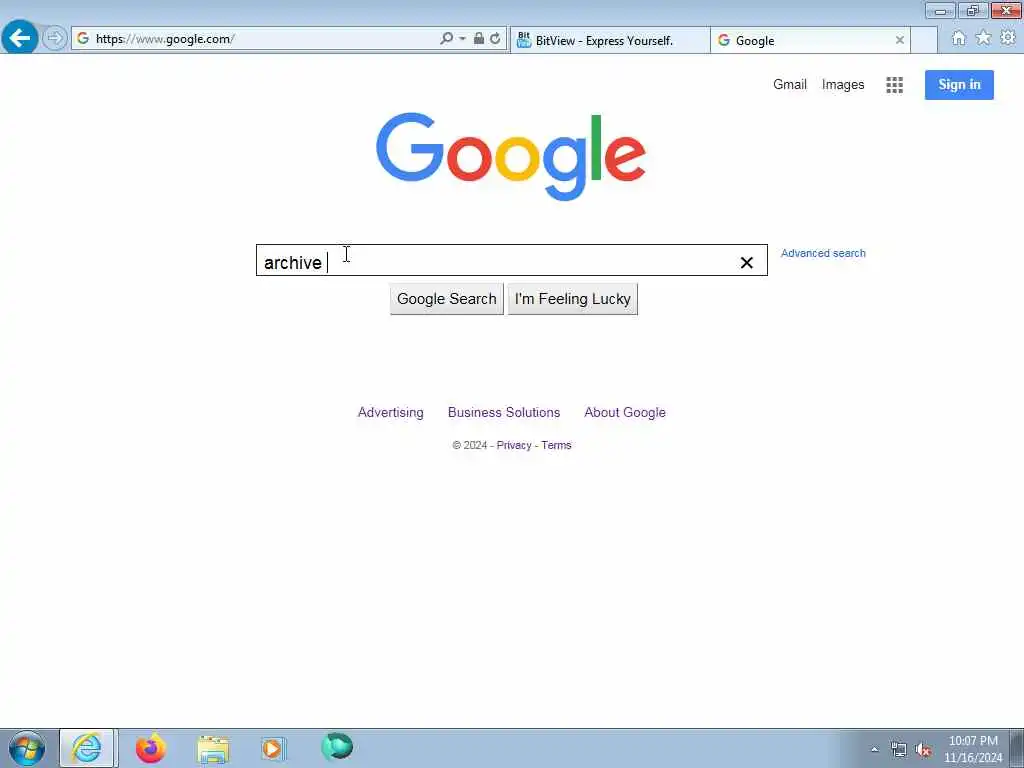Open Windows Media Player taskbar icon
Image resolution: width=1024 pixels, height=768 pixels.
pyautogui.click(x=273, y=748)
